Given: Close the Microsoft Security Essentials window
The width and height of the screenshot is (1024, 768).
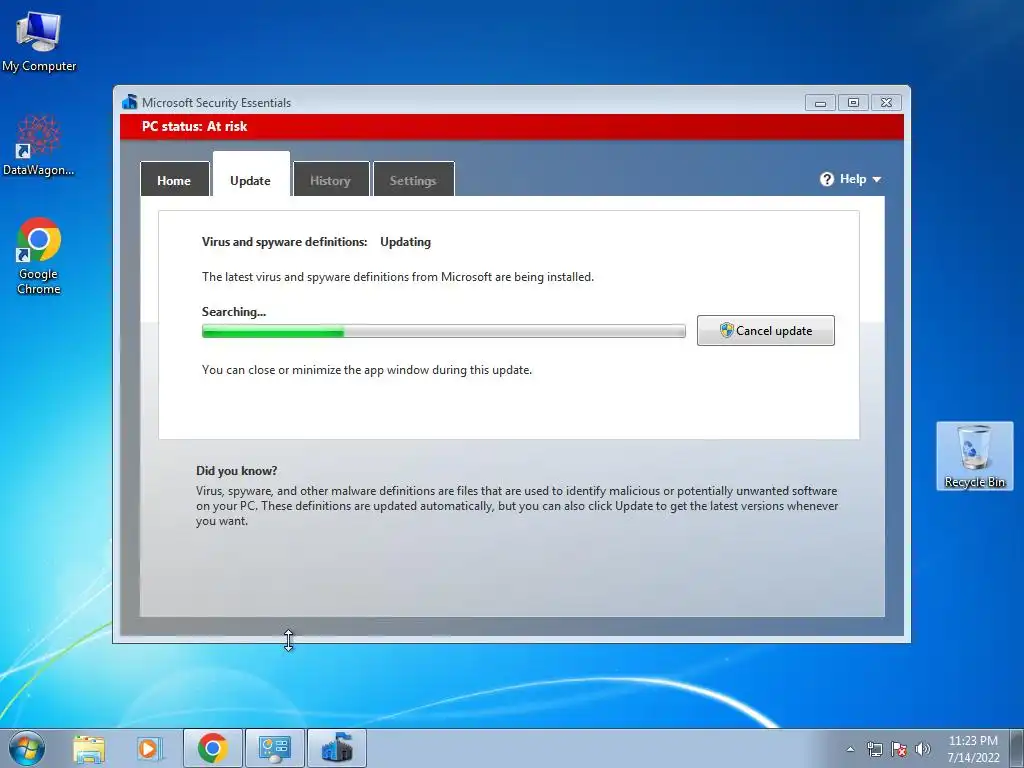Looking at the screenshot, I should (886, 103).
